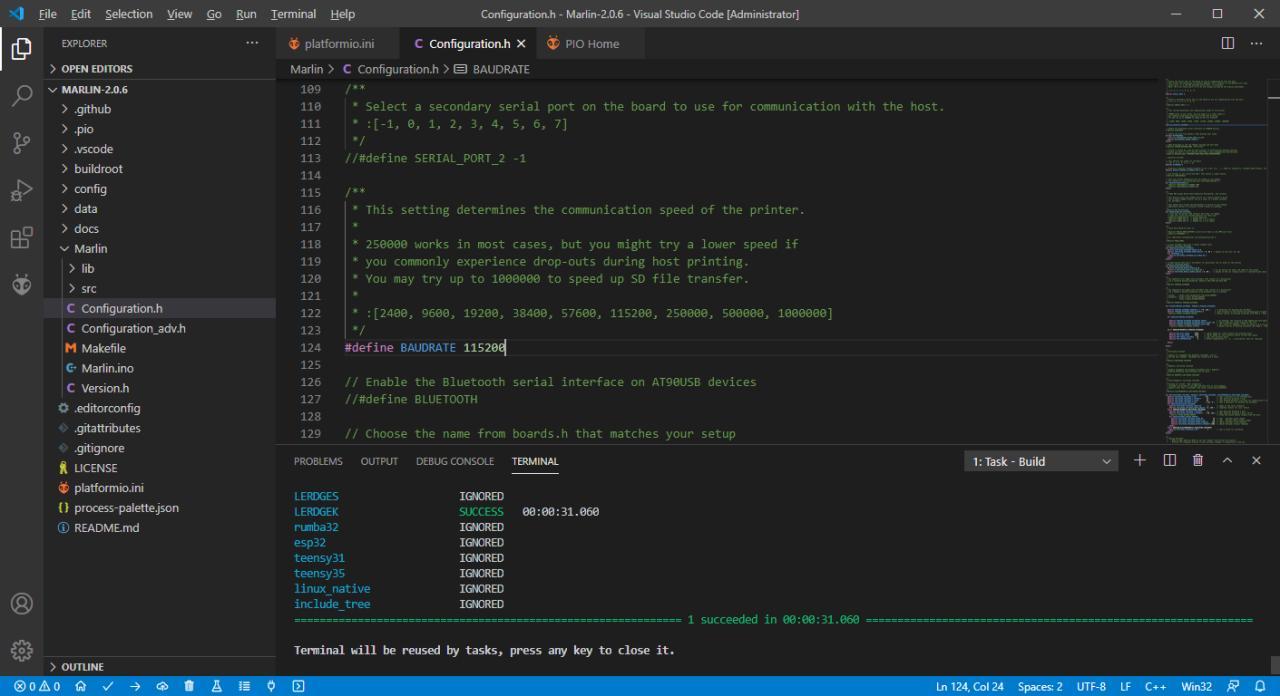Open the Extensions view
1280x696 pixels.
[22, 238]
